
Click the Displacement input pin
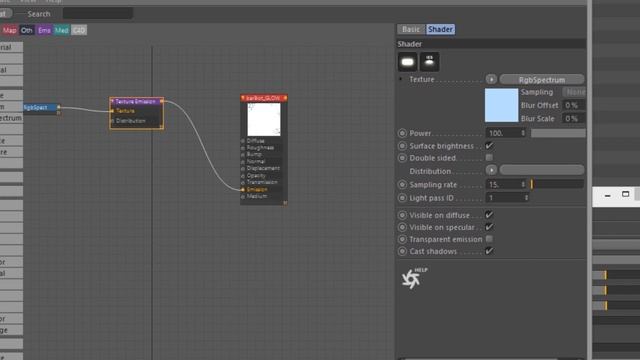click(x=243, y=169)
